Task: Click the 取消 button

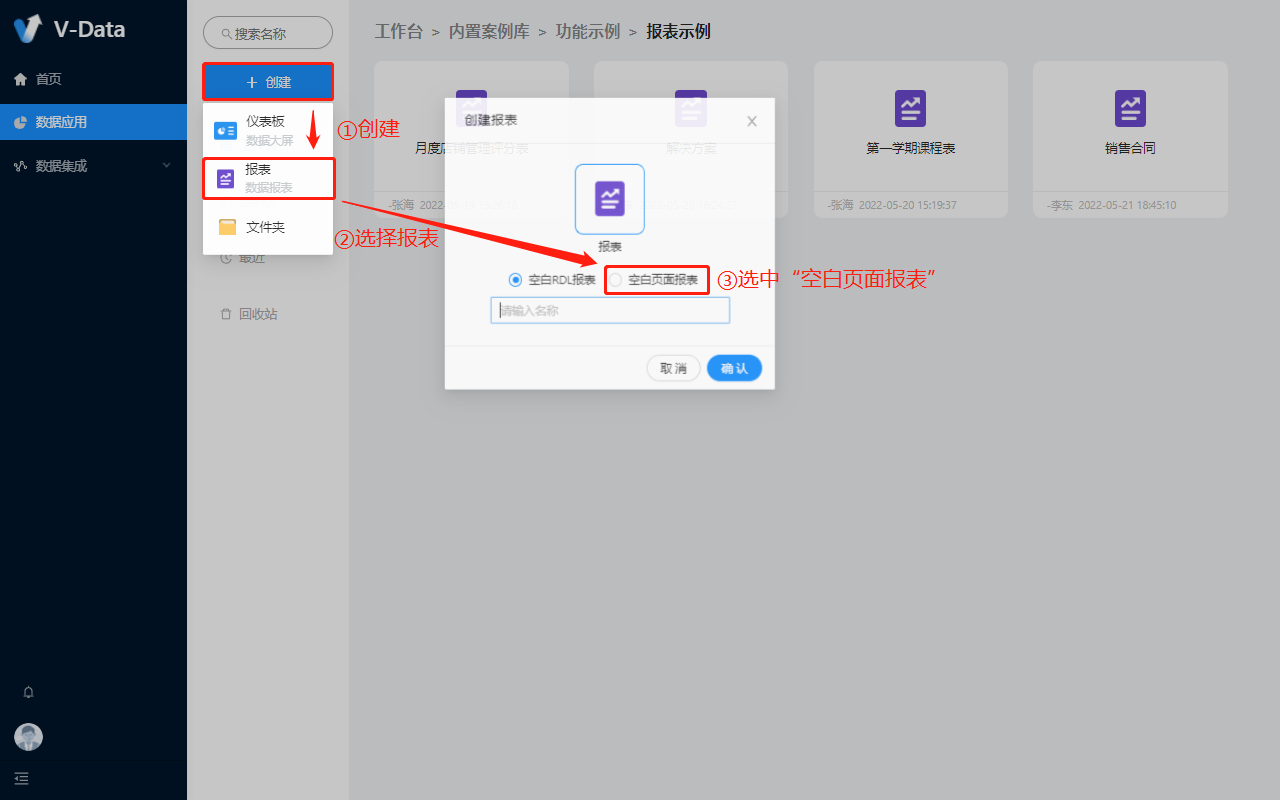Action: (x=673, y=368)
